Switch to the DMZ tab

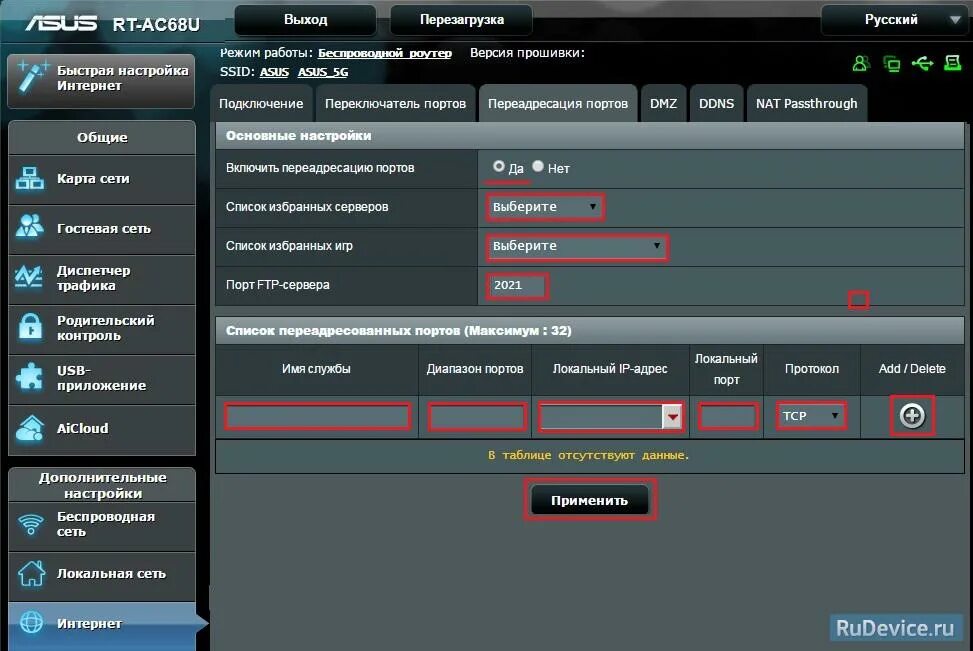click(x=663, y=104)
